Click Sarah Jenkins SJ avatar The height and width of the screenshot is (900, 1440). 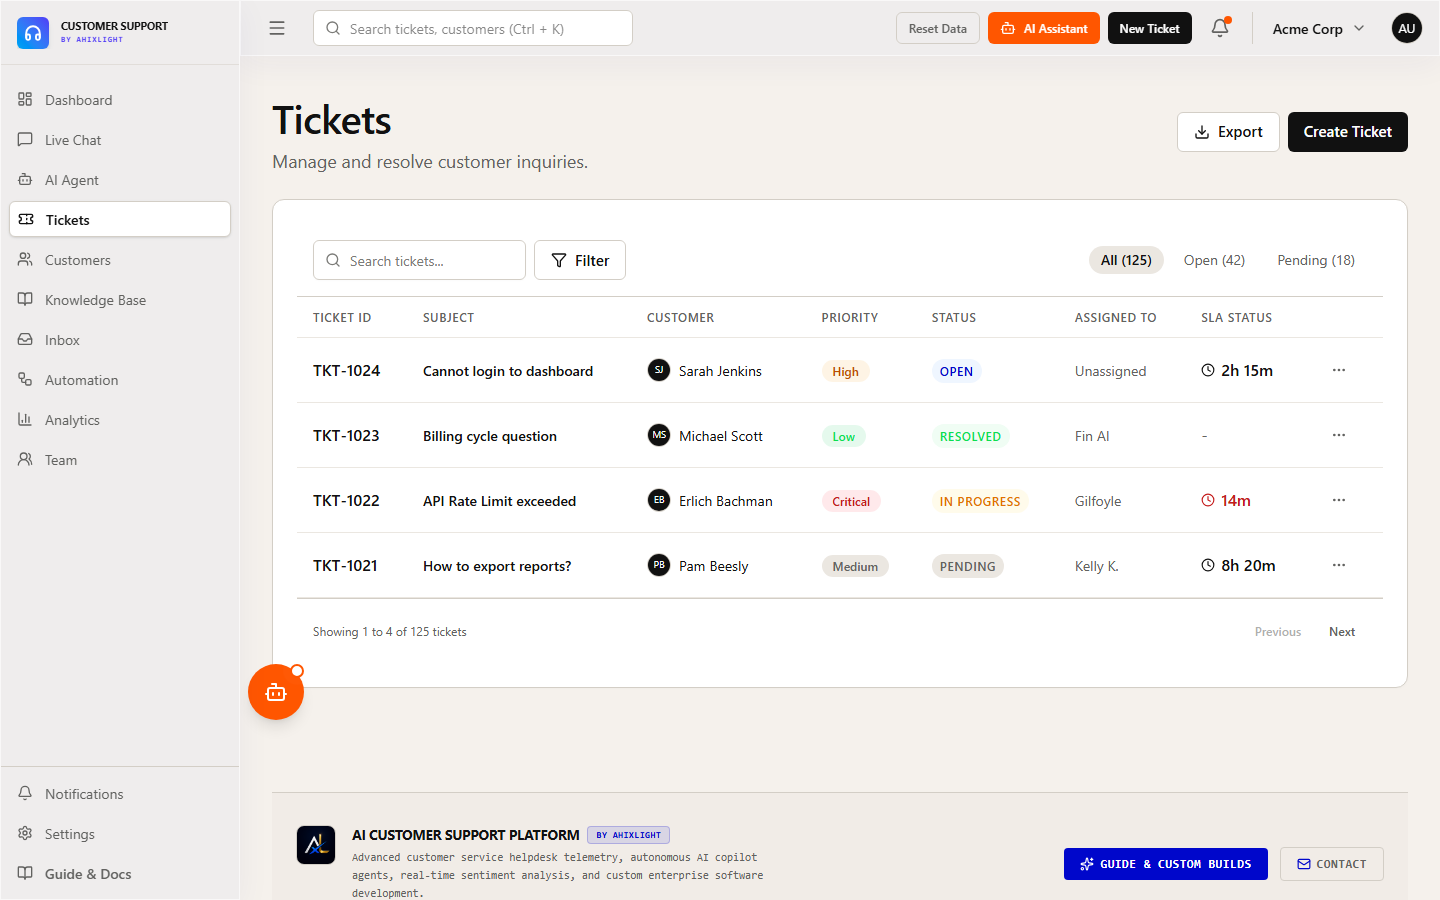pyautogui.click(x=659, y=370)
